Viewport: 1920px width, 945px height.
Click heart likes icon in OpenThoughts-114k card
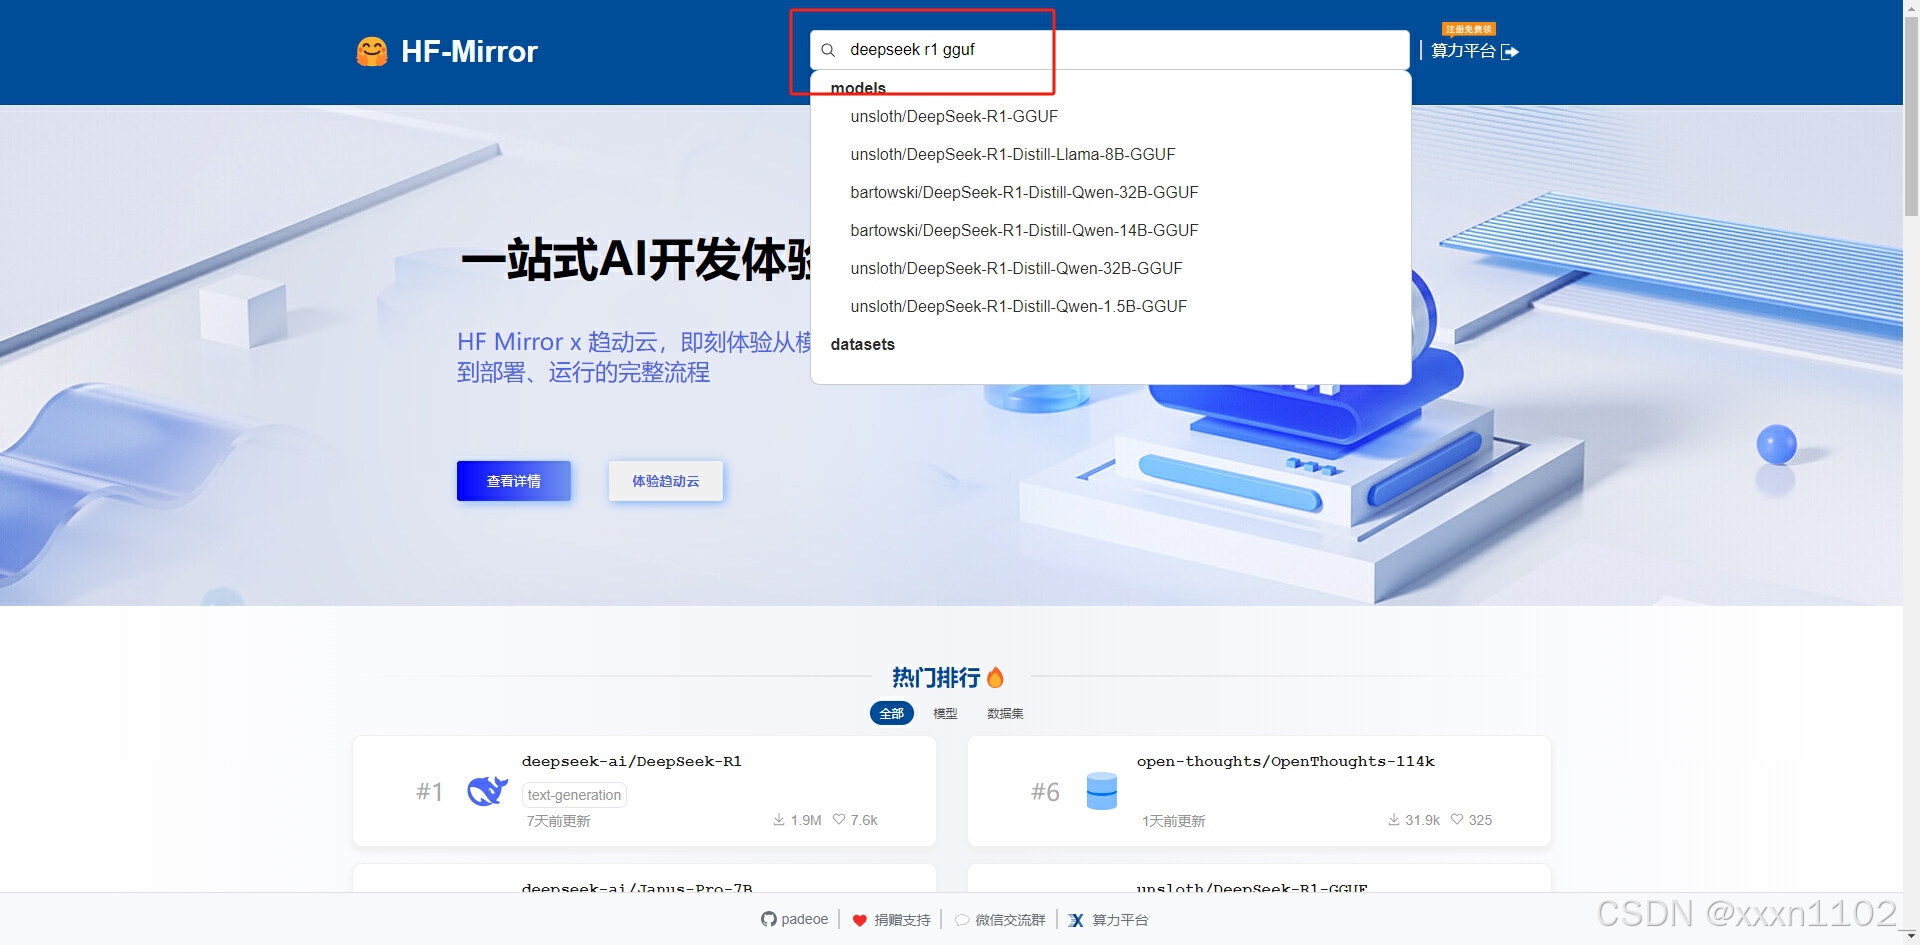(x=1457, y=819)
